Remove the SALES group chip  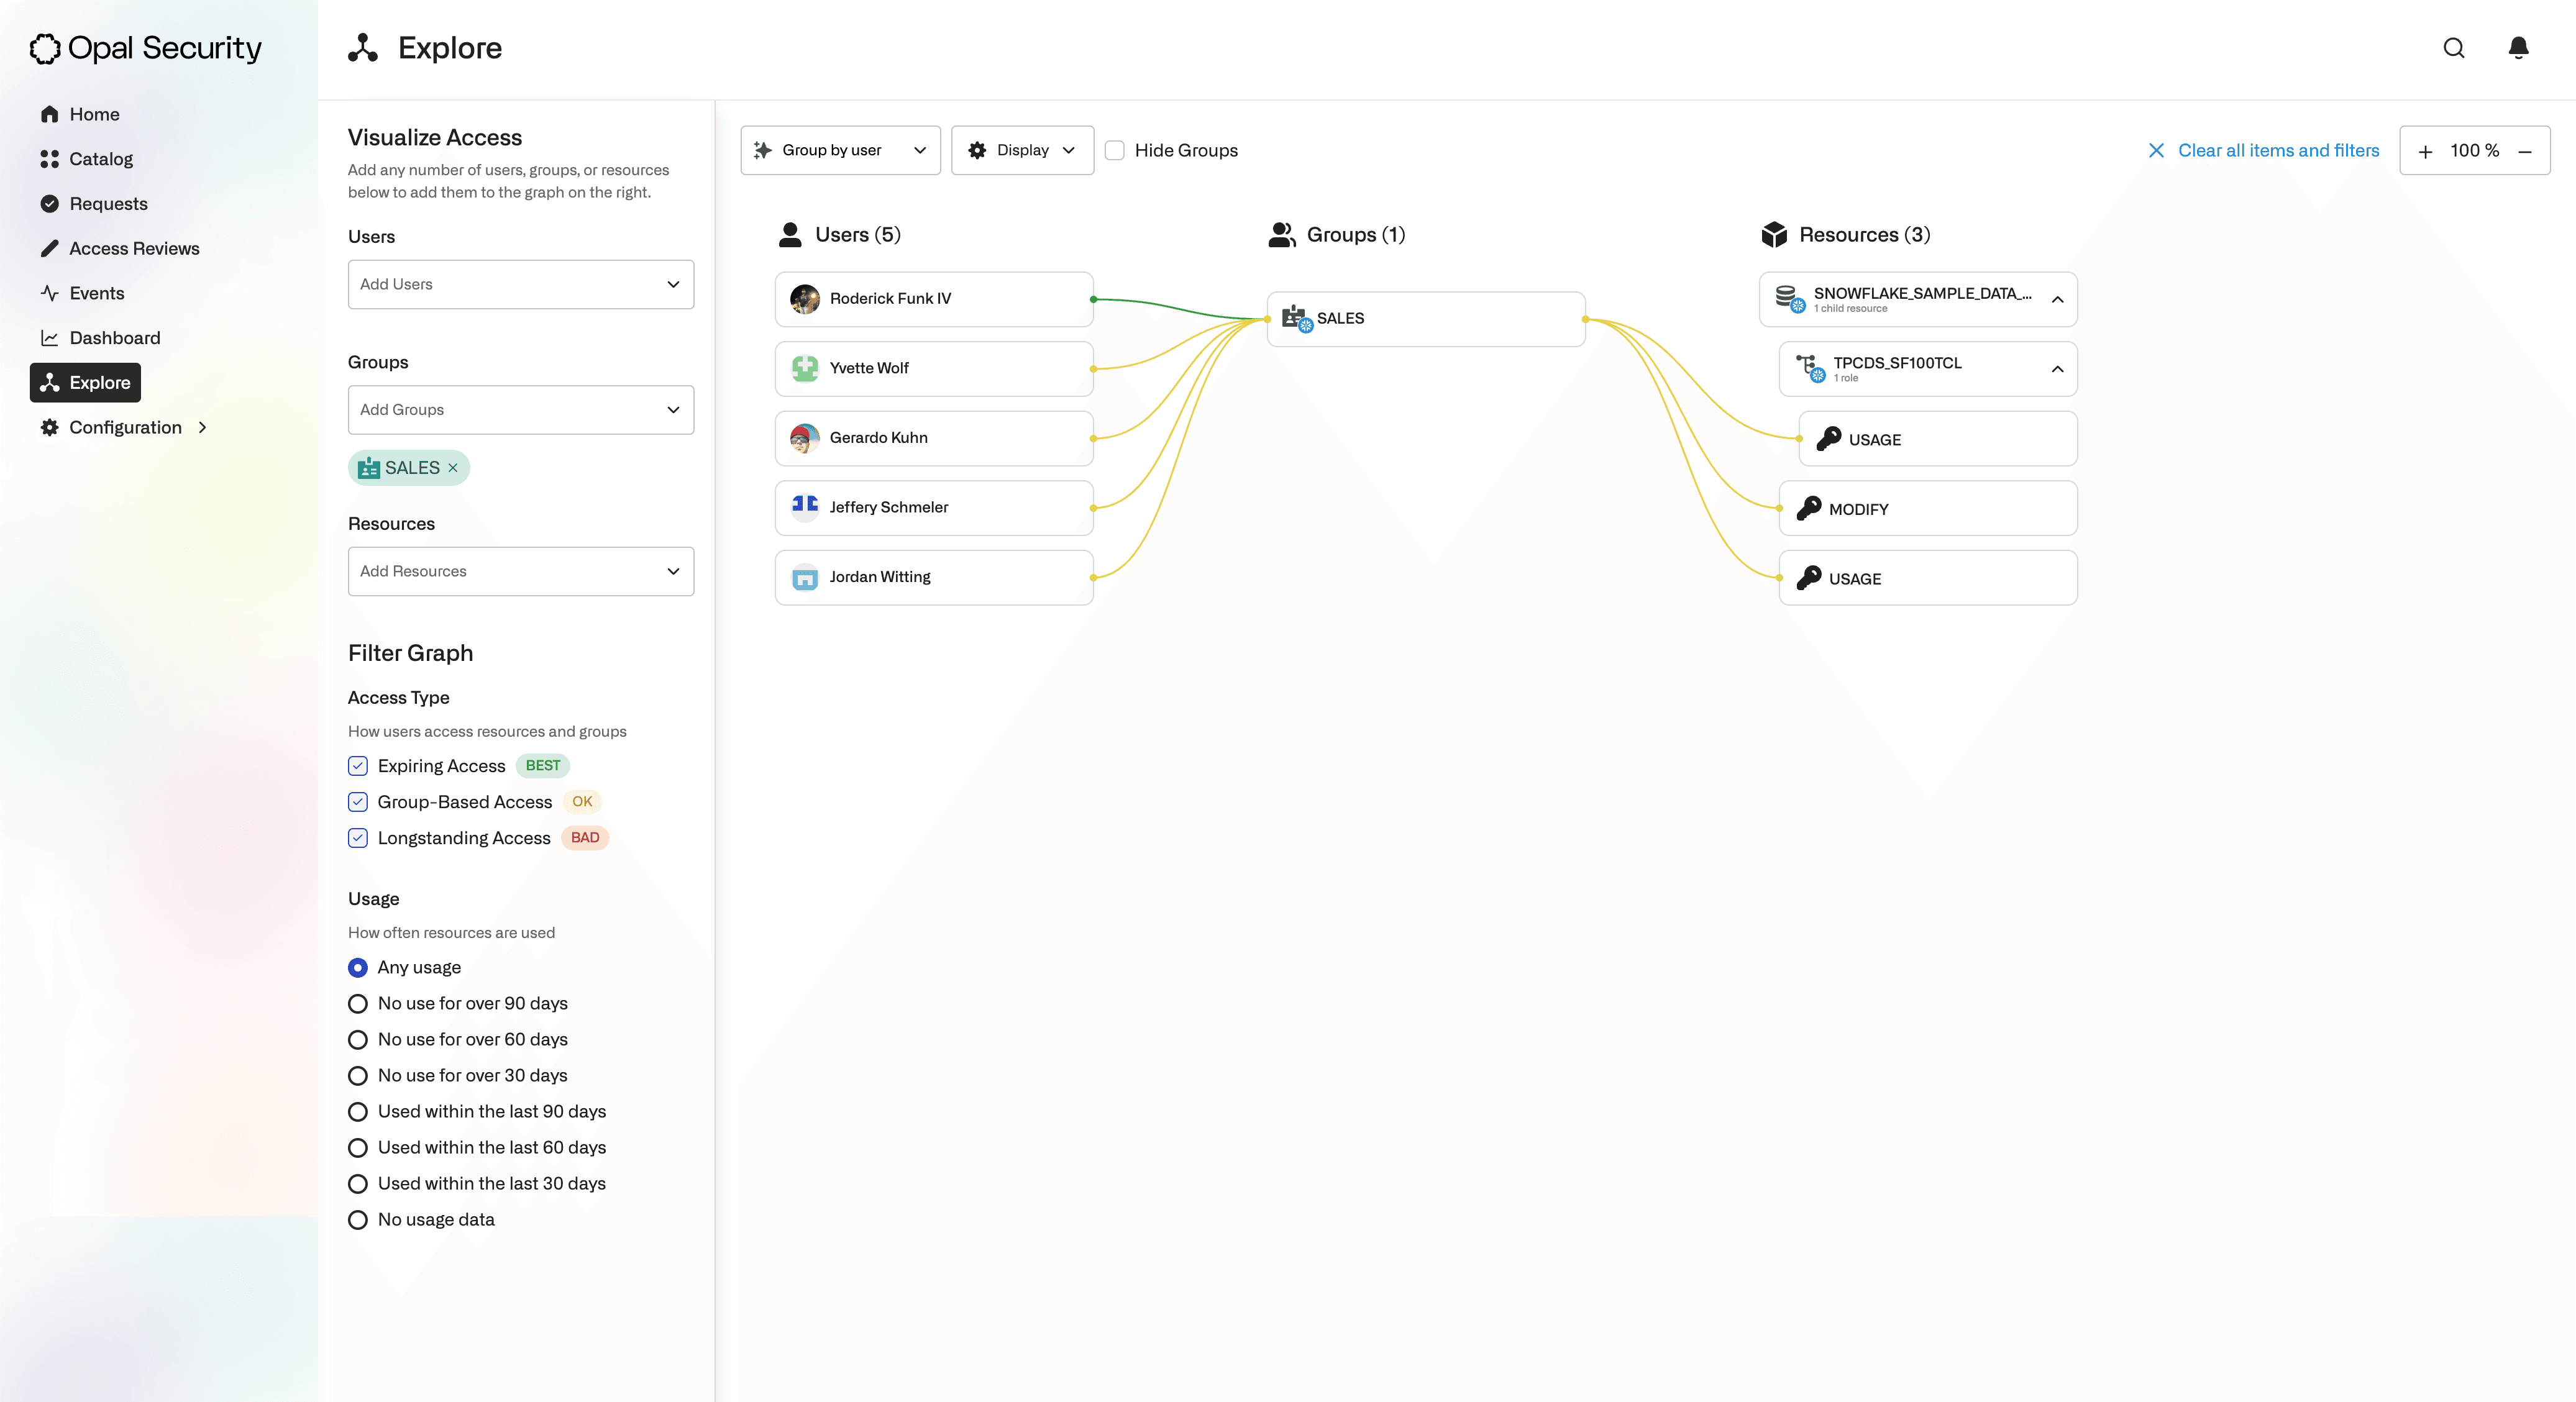click(453, 468)
